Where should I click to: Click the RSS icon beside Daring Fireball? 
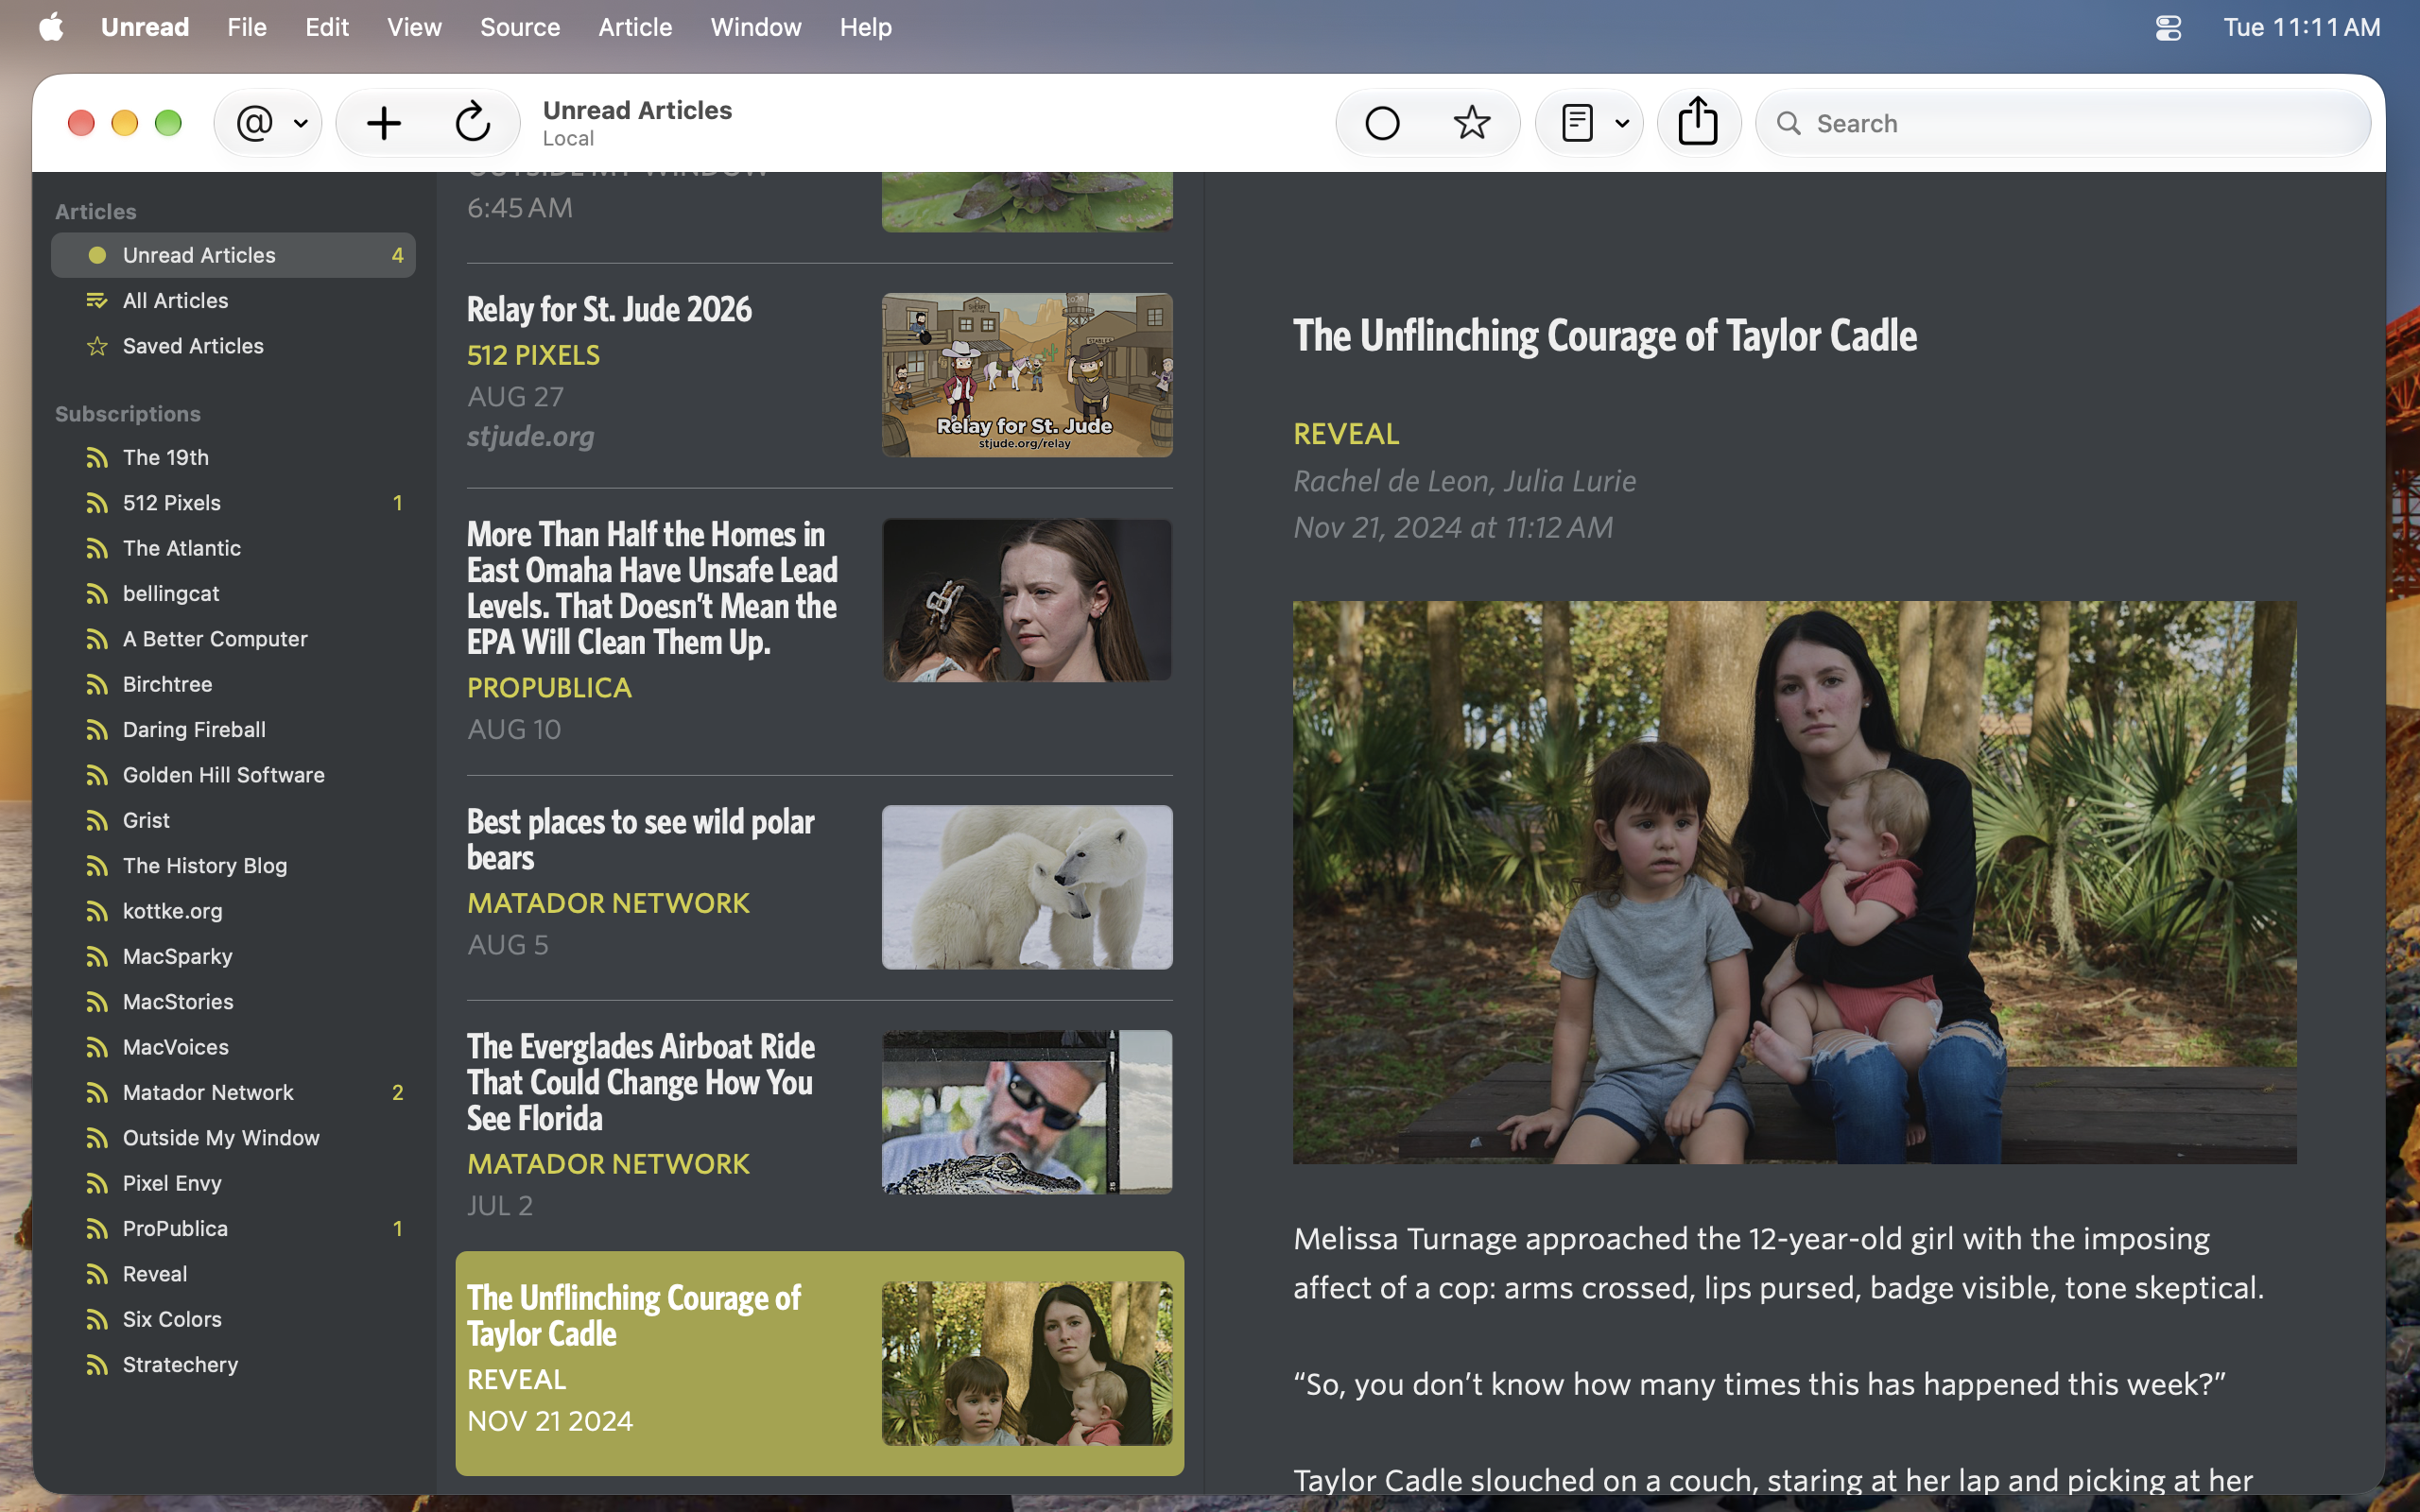[97, 730]
